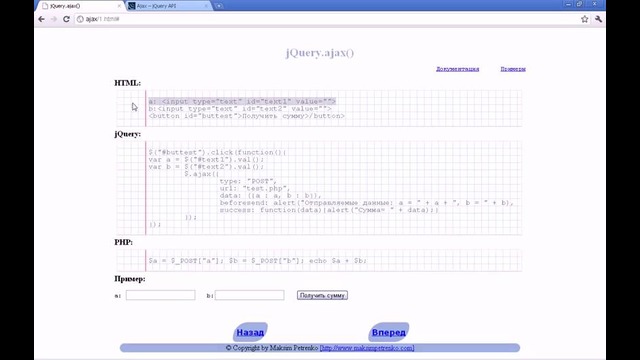The image size is (640, 360).
Task: Reload the page with refresh icon
Action: pos(66,19)
